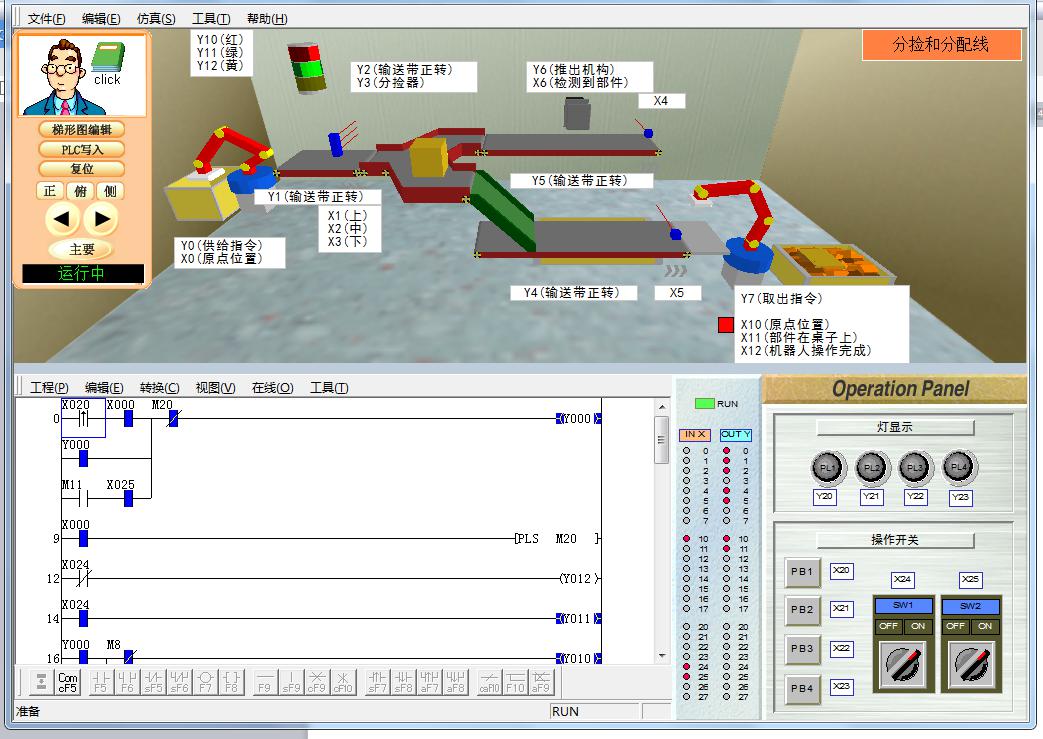This screenshot has width=1043, height=739.
Task: Open the 视图(V) ladder menu
Action: [x=216, y=387]
